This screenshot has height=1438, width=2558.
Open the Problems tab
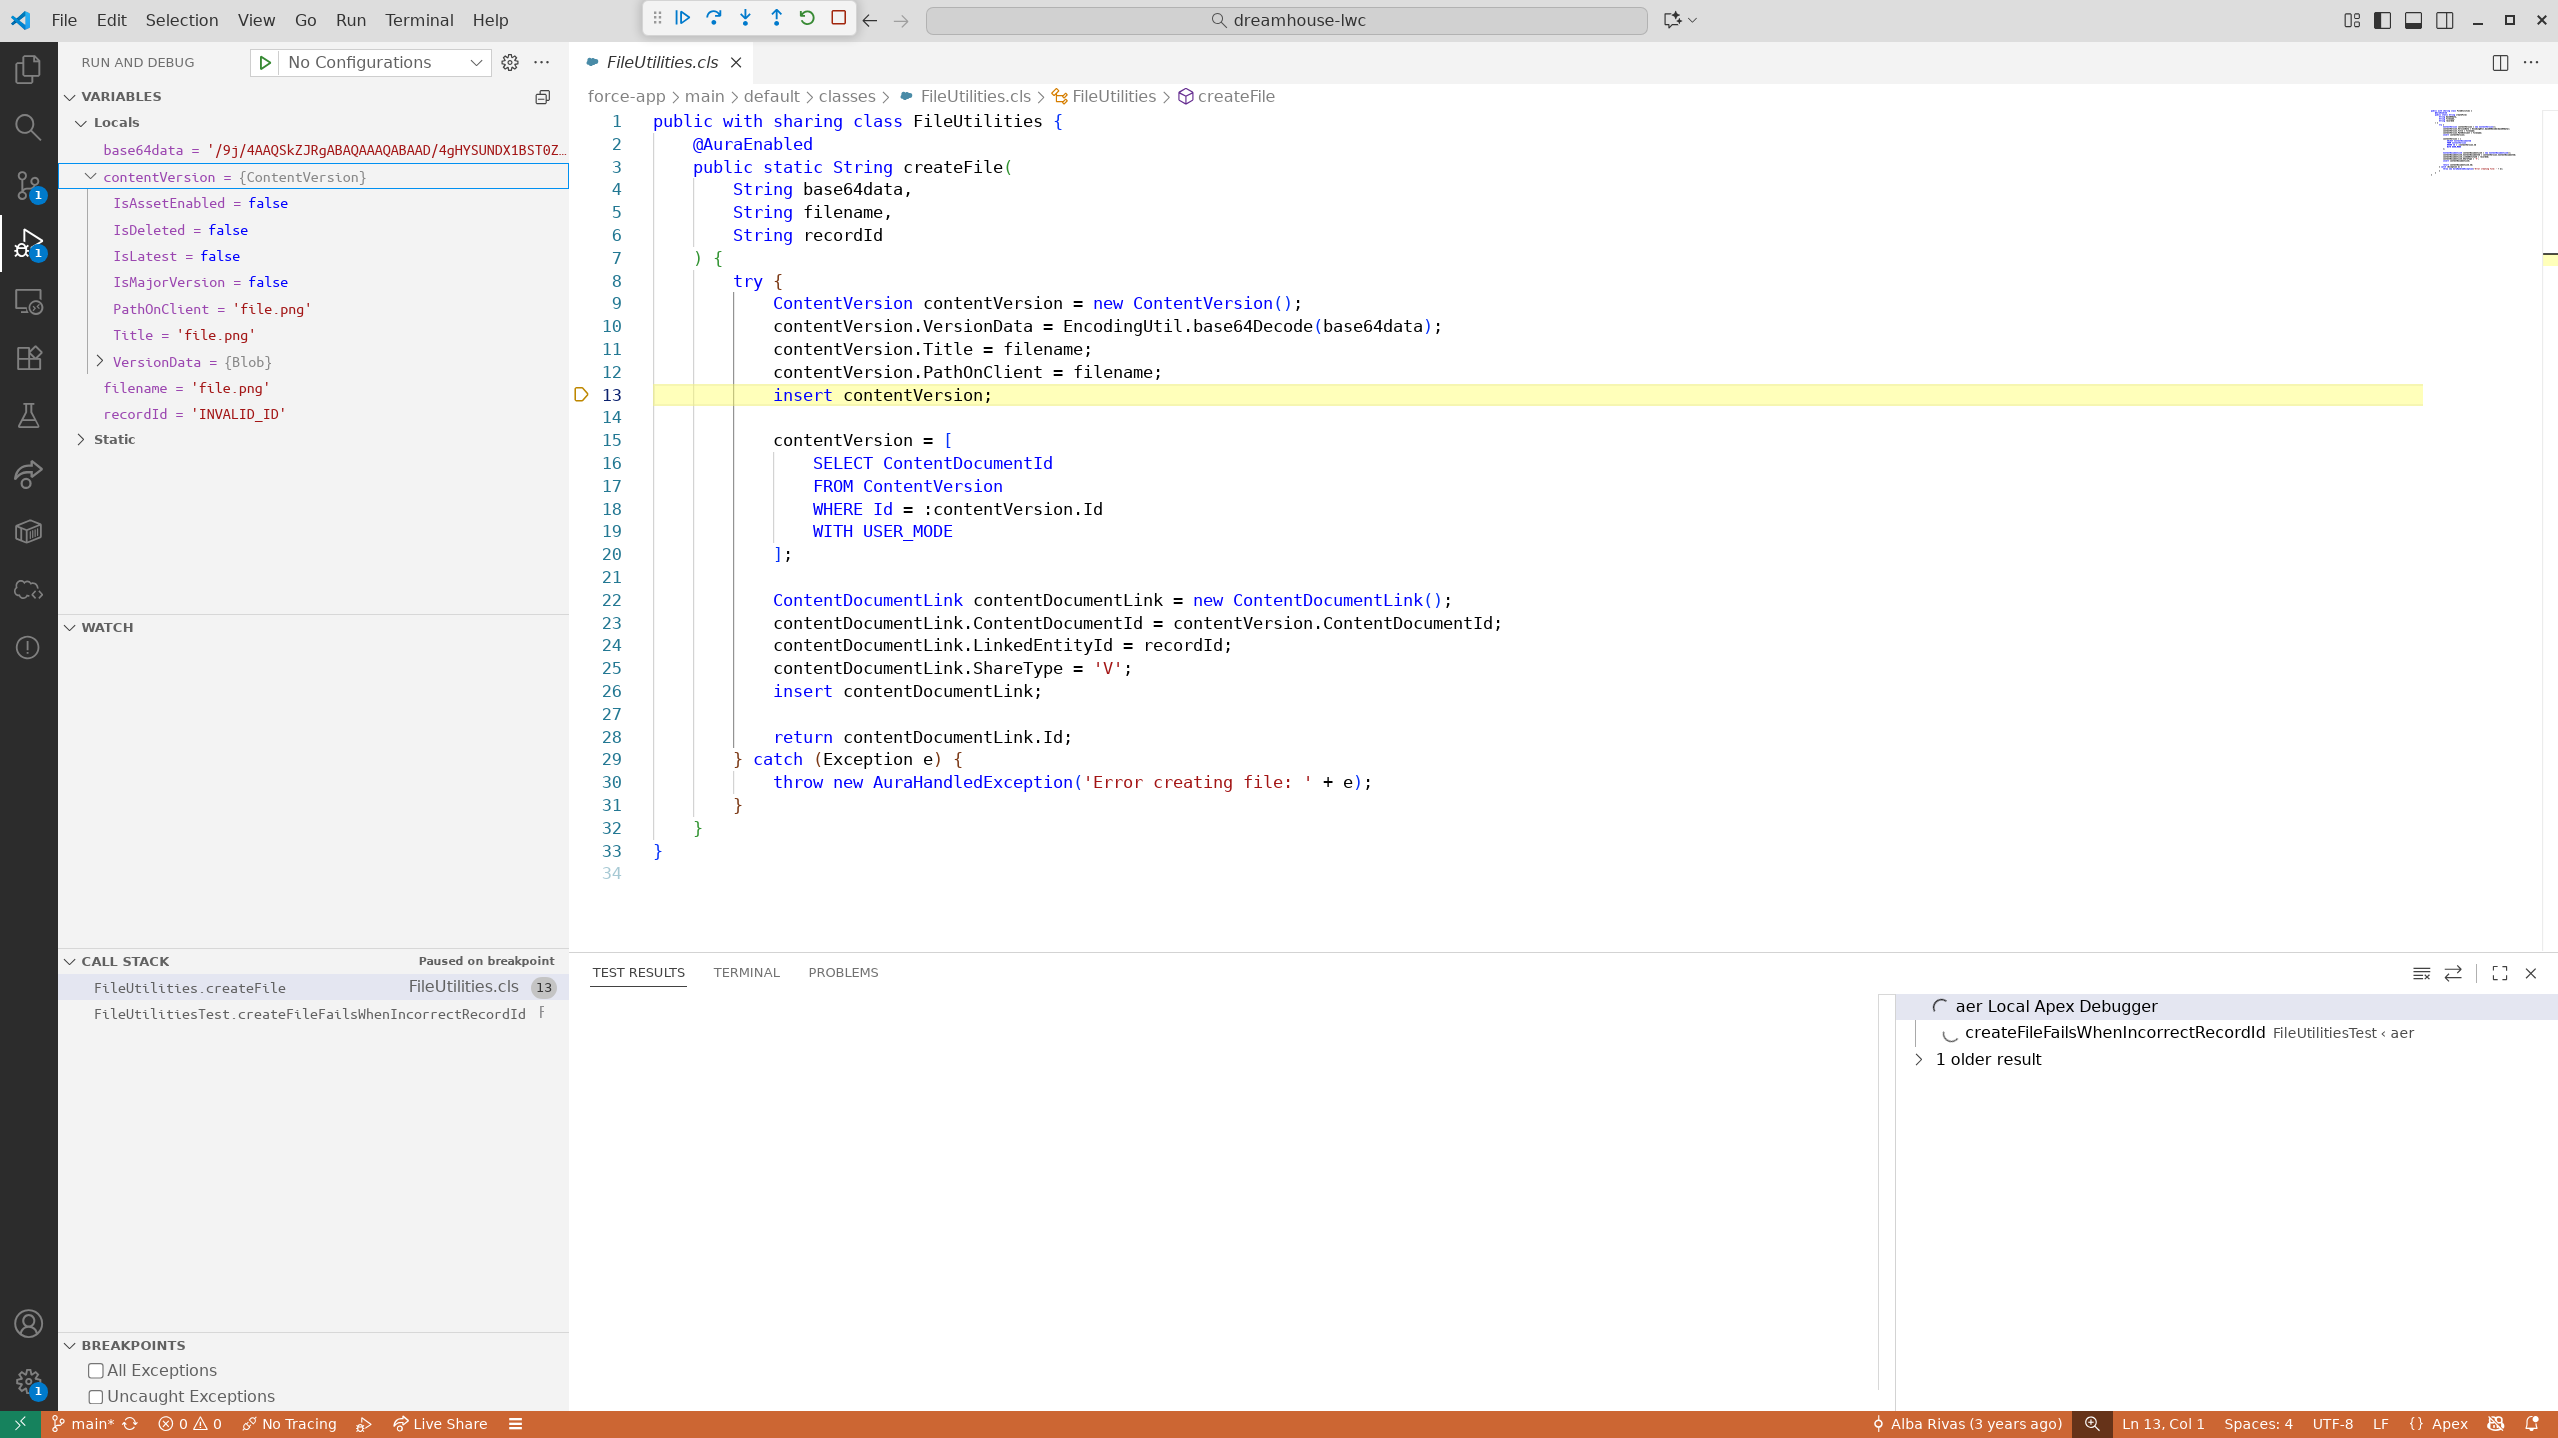[x=842, y=972]
